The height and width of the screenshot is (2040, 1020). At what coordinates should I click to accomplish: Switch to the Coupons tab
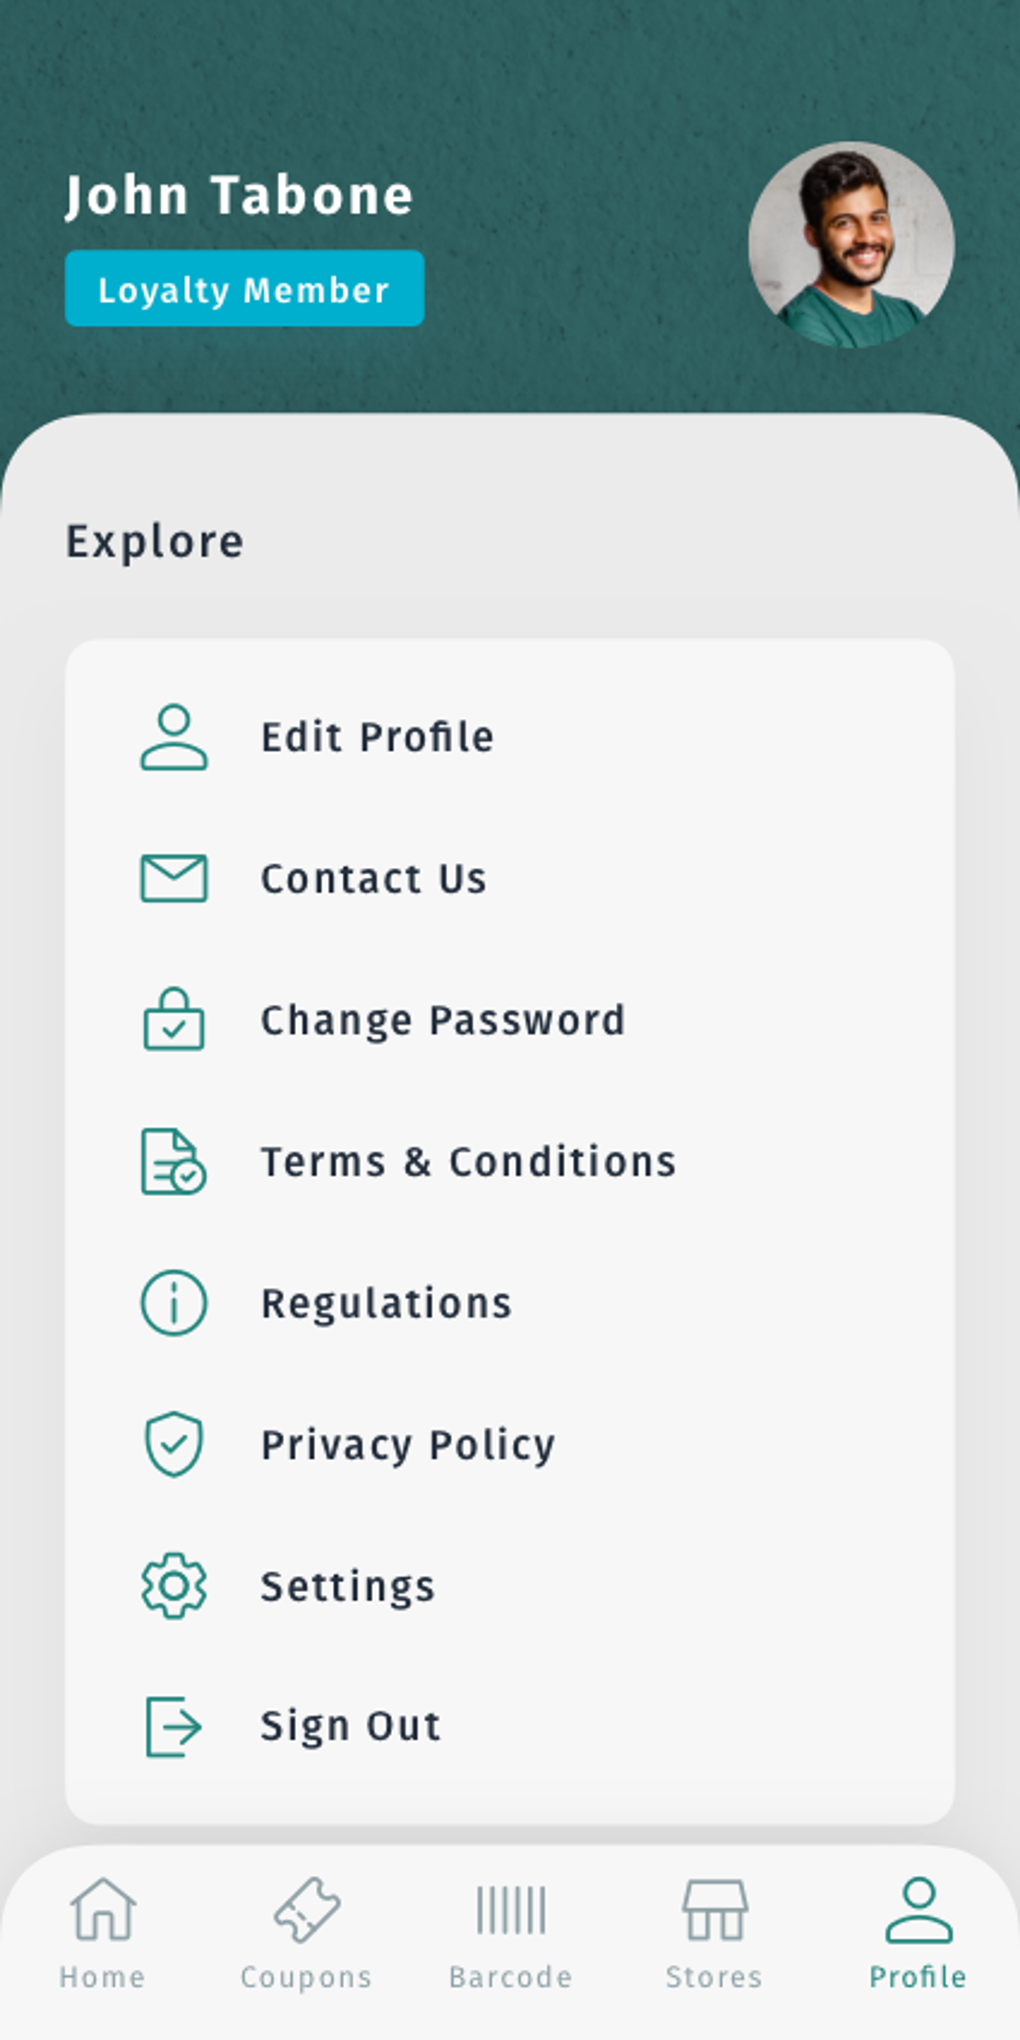click(306, 1932)
